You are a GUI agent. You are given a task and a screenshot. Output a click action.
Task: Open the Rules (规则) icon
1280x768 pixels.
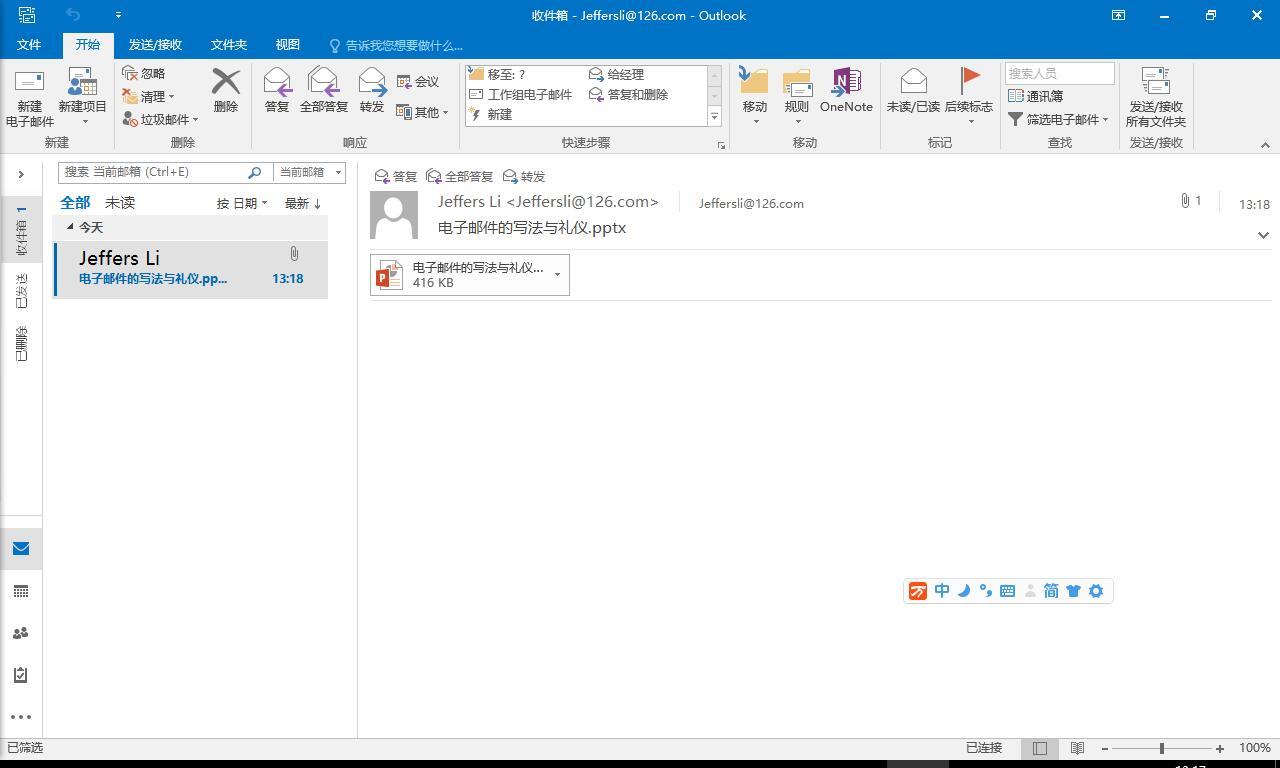(797, 82)
